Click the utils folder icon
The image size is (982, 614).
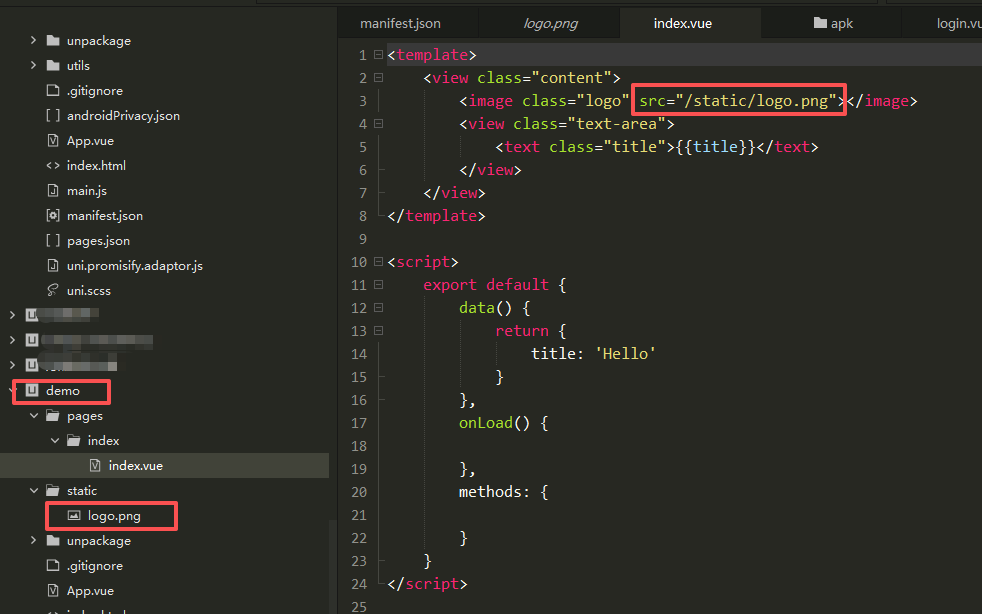pyautogui.click(x=53, y=66)
